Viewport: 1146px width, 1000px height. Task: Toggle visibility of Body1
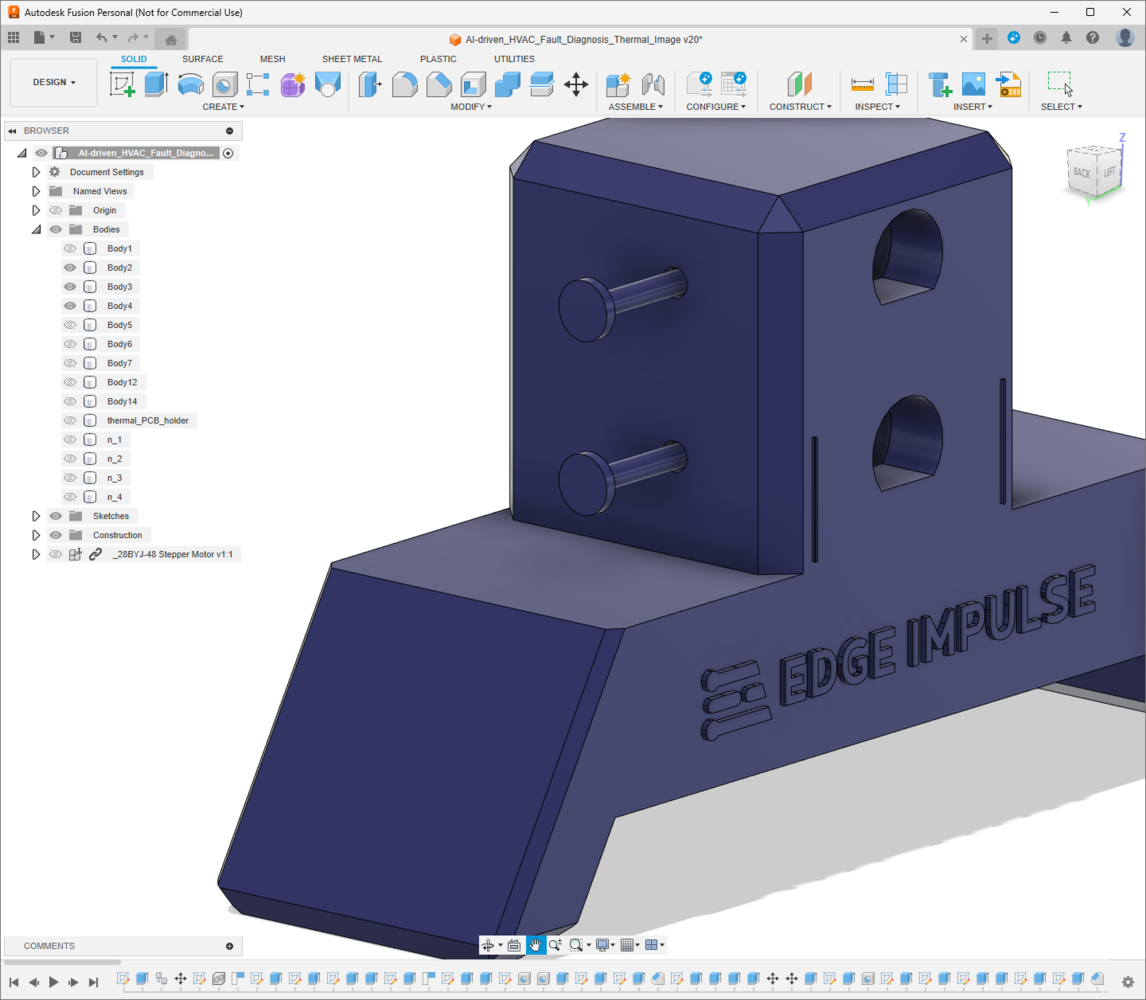[70, 249]
